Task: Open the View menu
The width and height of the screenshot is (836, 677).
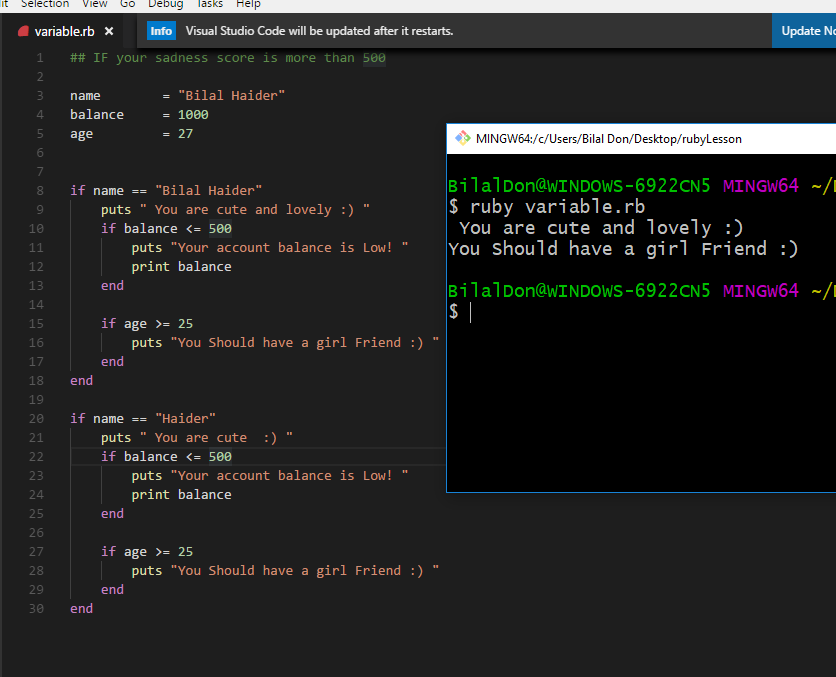Action: coord(94,4)
